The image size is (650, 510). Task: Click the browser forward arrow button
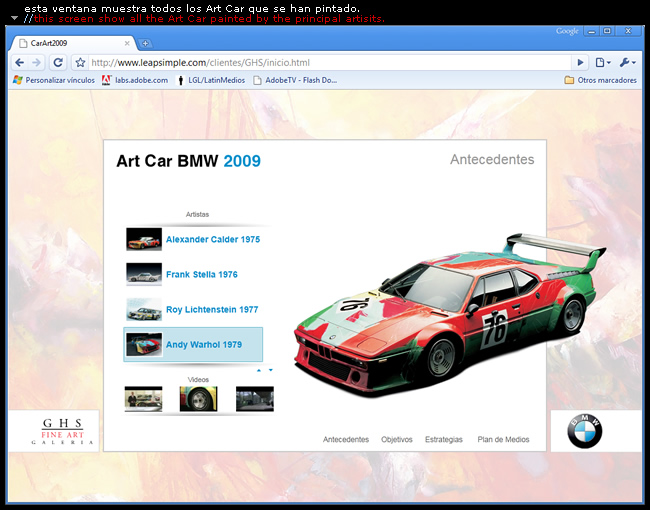pos(37,62)
